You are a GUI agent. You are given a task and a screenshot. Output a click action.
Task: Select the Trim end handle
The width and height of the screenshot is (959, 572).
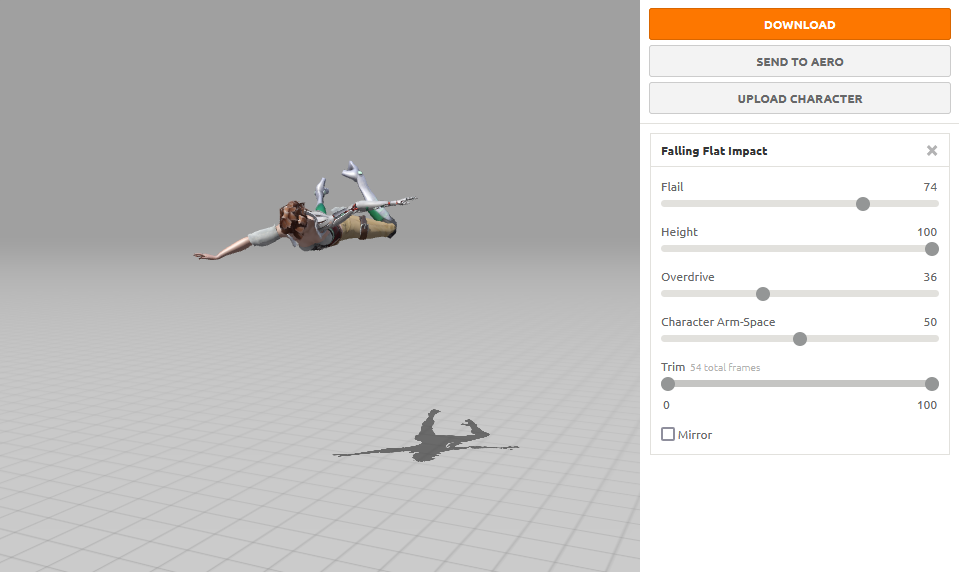[932, 384]
